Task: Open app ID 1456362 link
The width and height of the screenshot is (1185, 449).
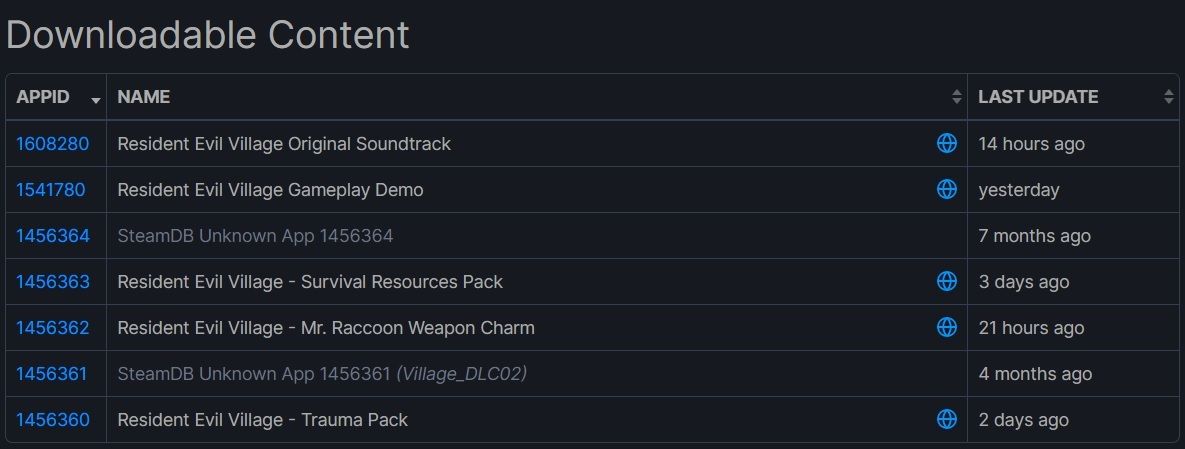Action: tap(52, 328)
